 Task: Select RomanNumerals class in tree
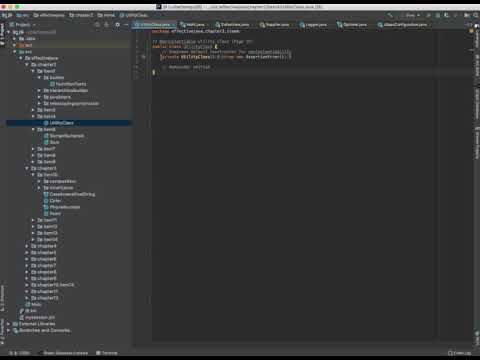(x=64, y=136)
